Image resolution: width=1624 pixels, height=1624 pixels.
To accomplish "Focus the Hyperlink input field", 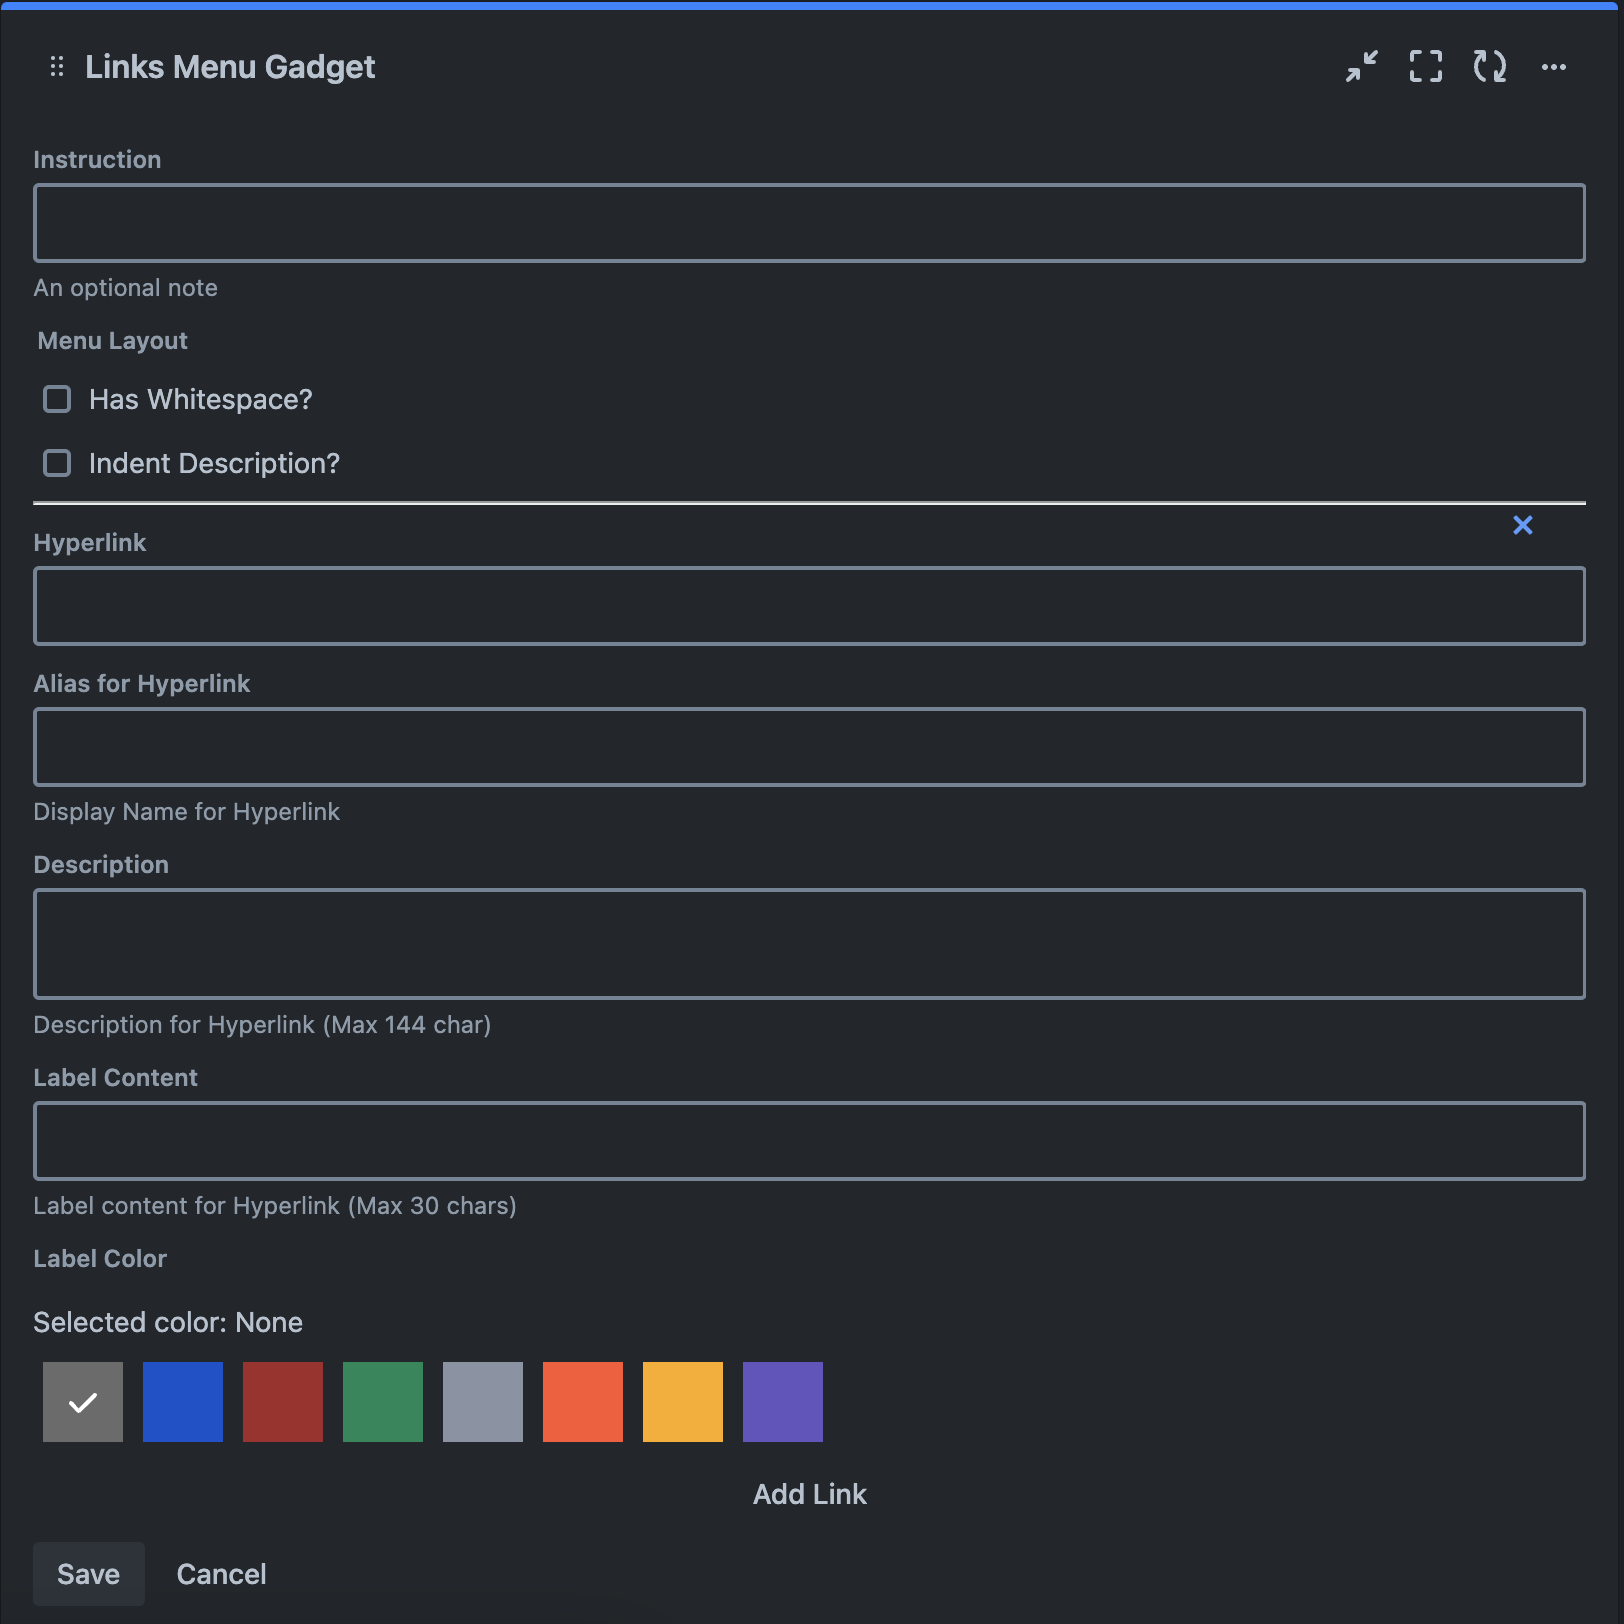I will (808, 606).
